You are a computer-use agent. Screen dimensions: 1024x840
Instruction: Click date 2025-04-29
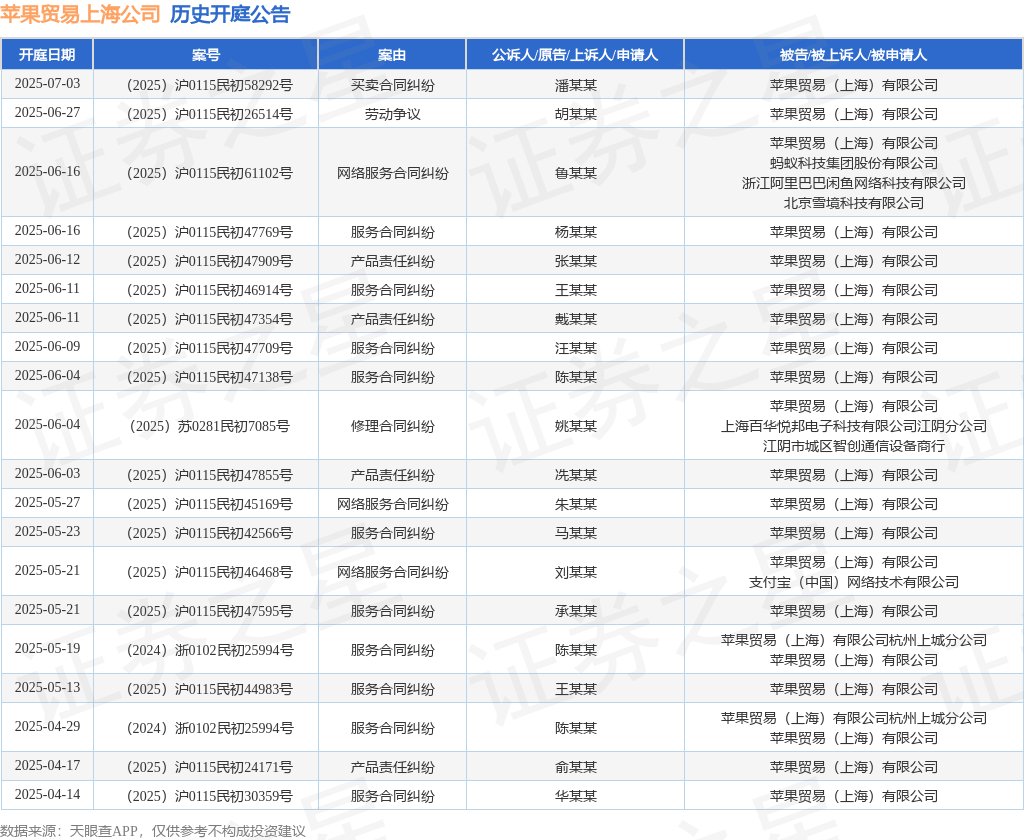coord(47,726)
